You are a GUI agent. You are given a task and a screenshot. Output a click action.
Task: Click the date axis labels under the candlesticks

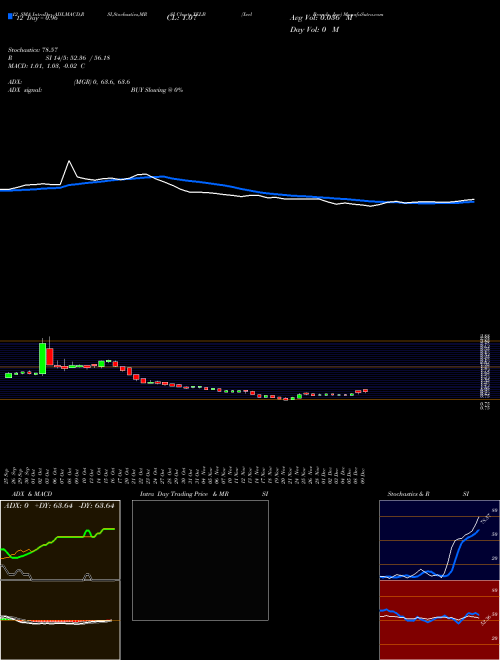(x=184, y=474)
